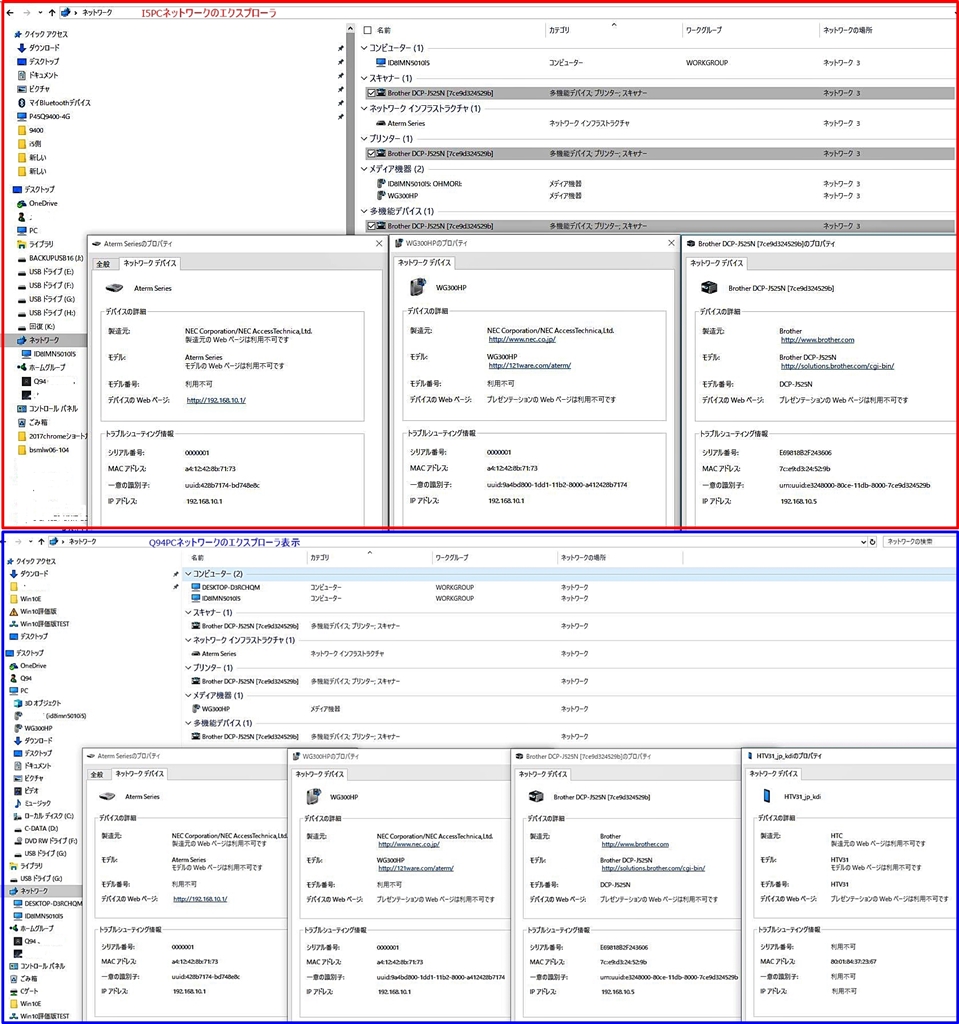Image resolution: width=959 pixels, height=1024 pixels.
Task: Uncheck Brother DCP-J525N under 多機能デバイス in I5PC
Action: point(371,226)
